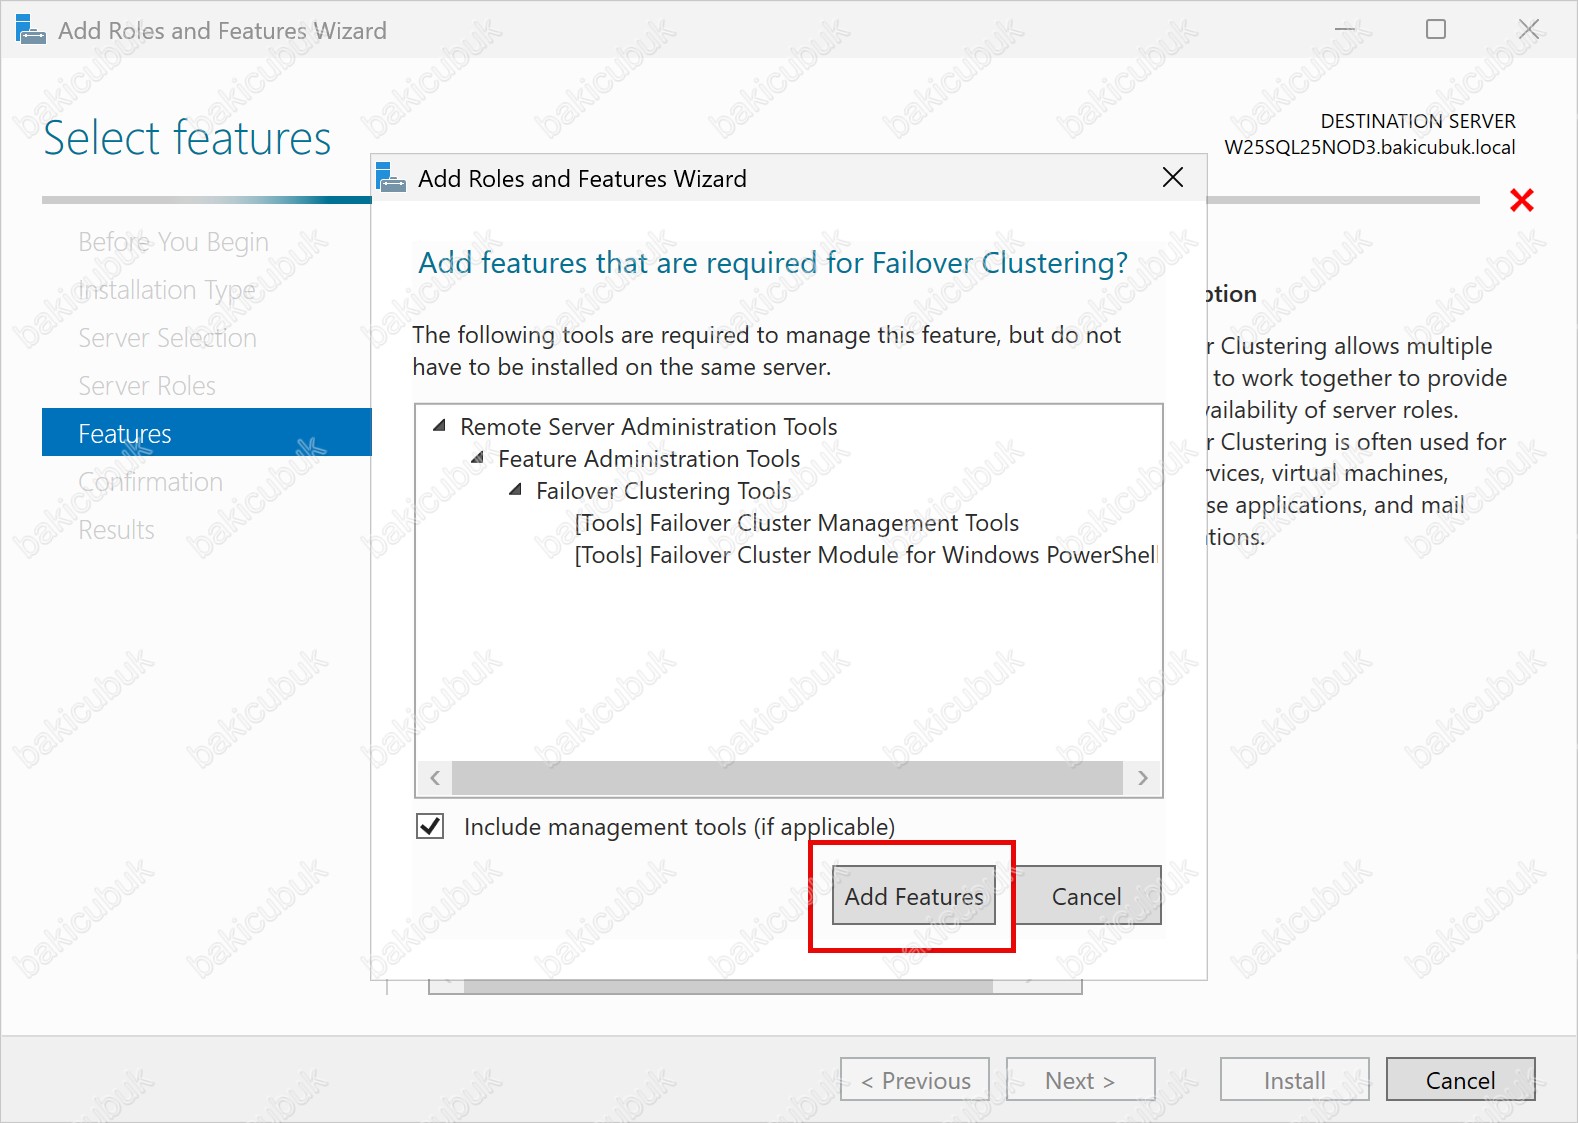The image size is (1578, 1123).
Task: Select Failover Cluster Management Tools item
Action: click(x=796, y=523)
